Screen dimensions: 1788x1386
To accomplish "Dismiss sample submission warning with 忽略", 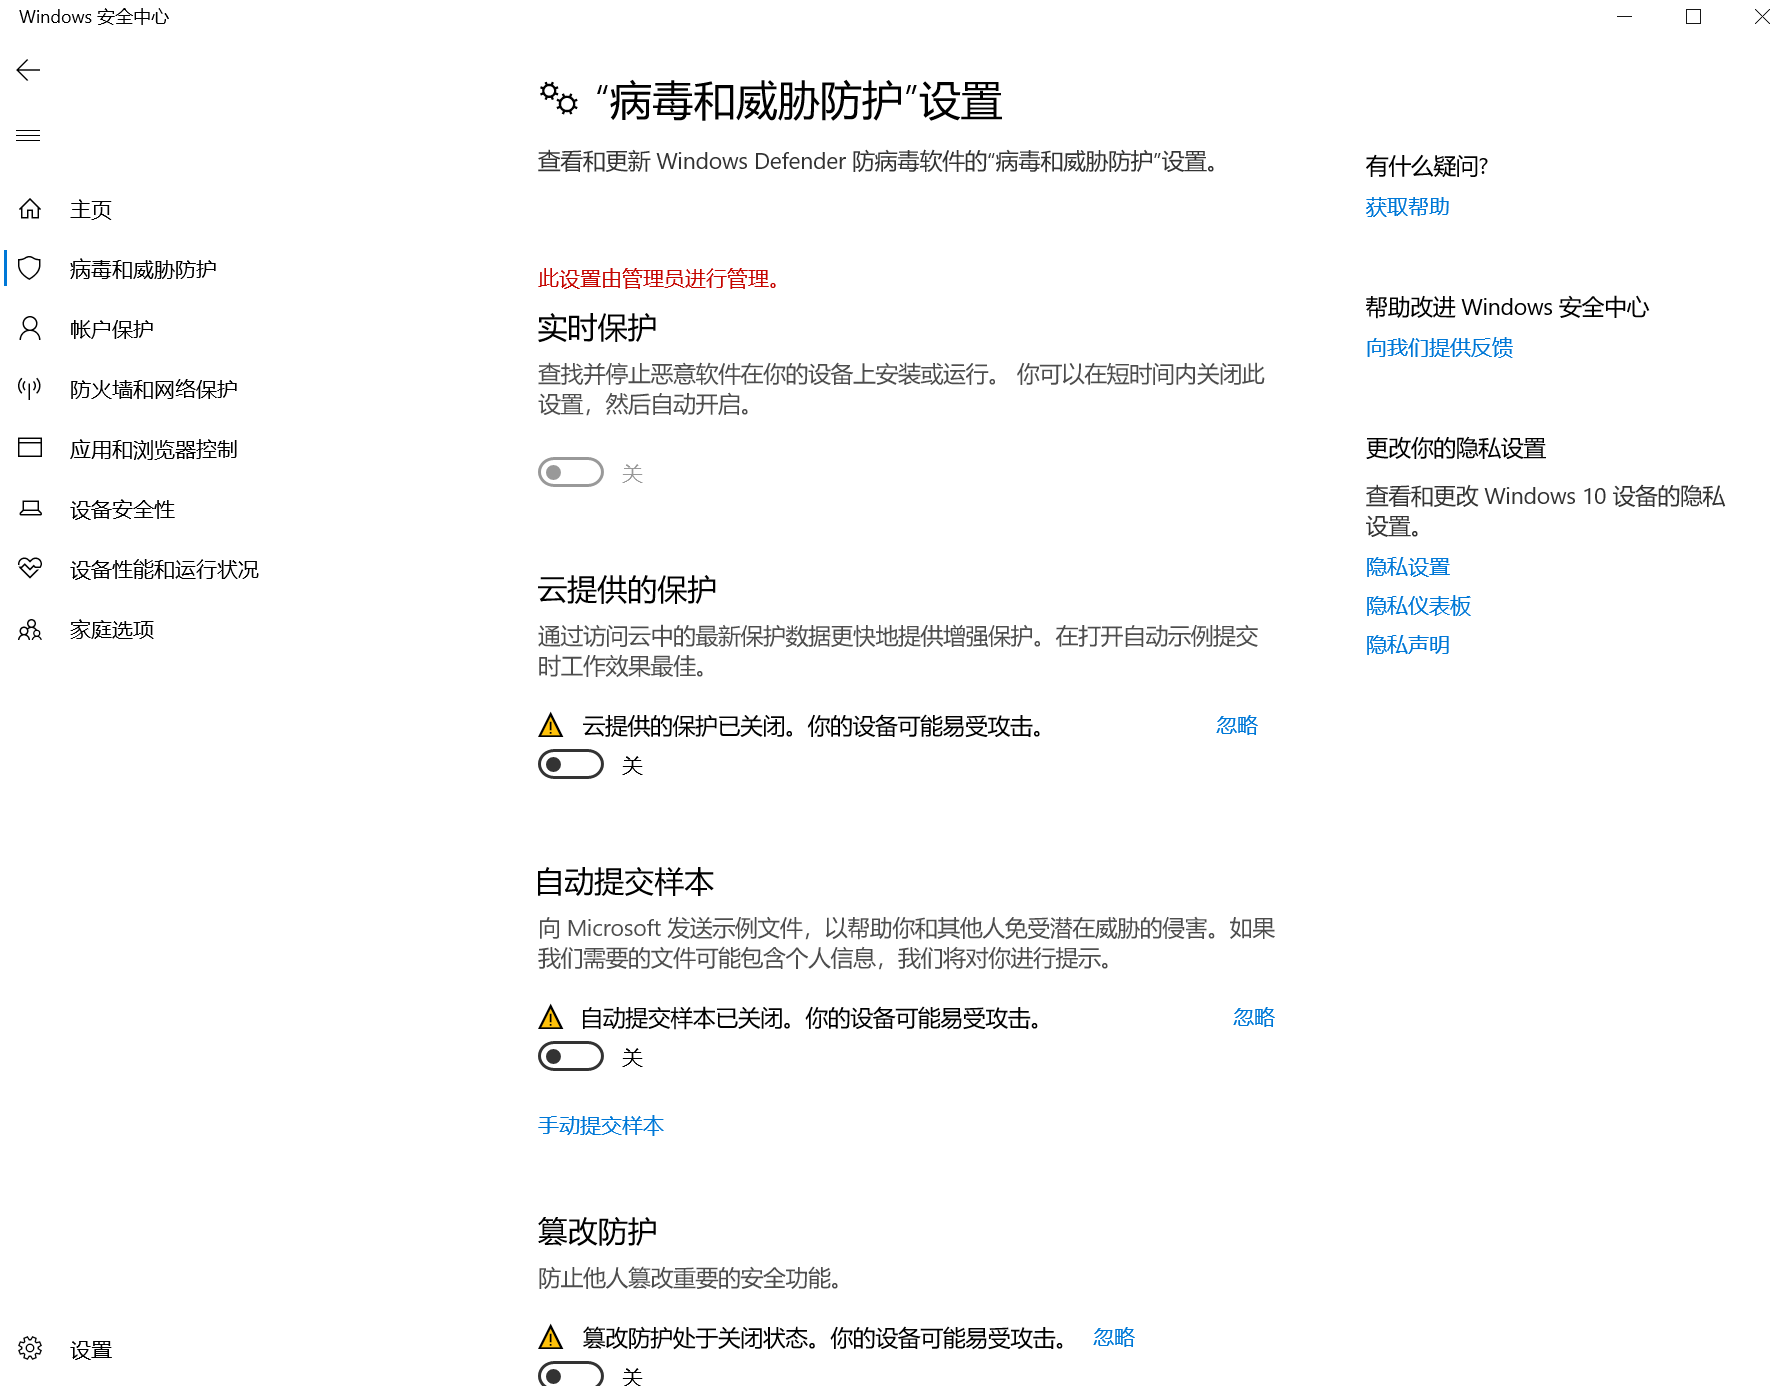I will click(1253, 1017).
